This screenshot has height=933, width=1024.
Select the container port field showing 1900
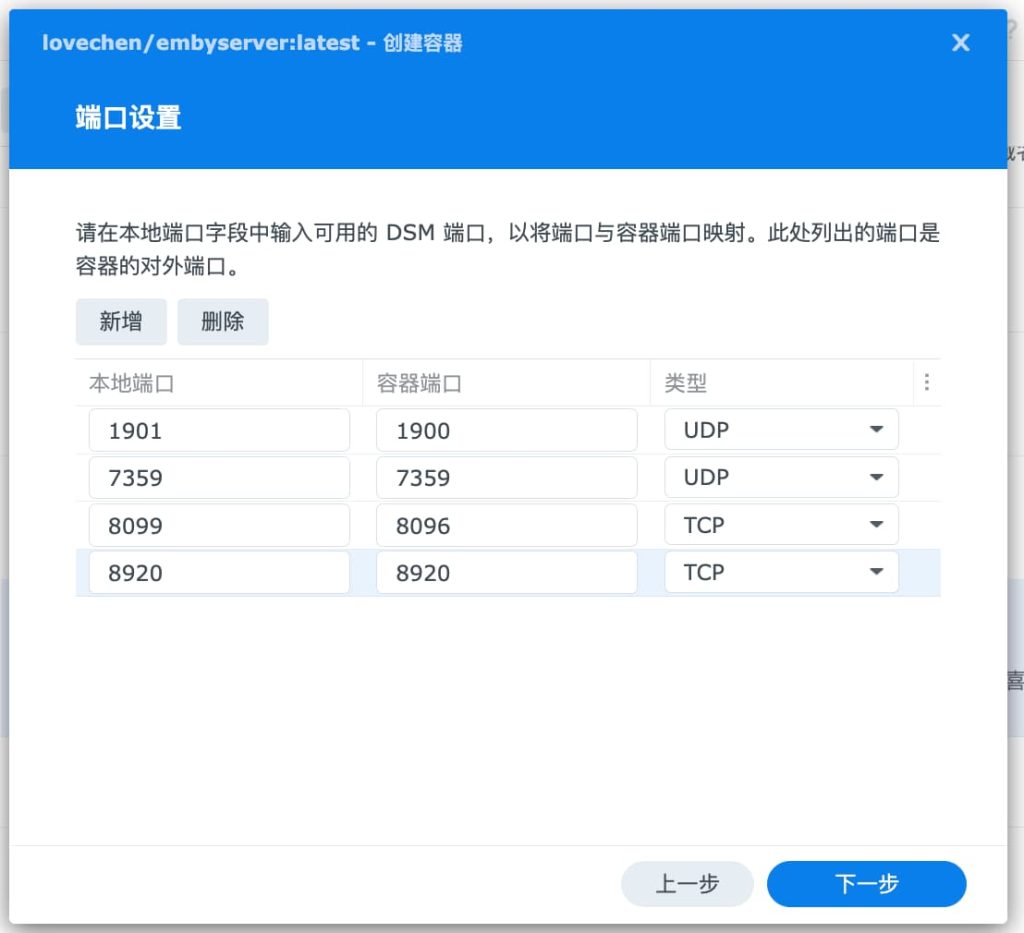click(x=506, y=429)
